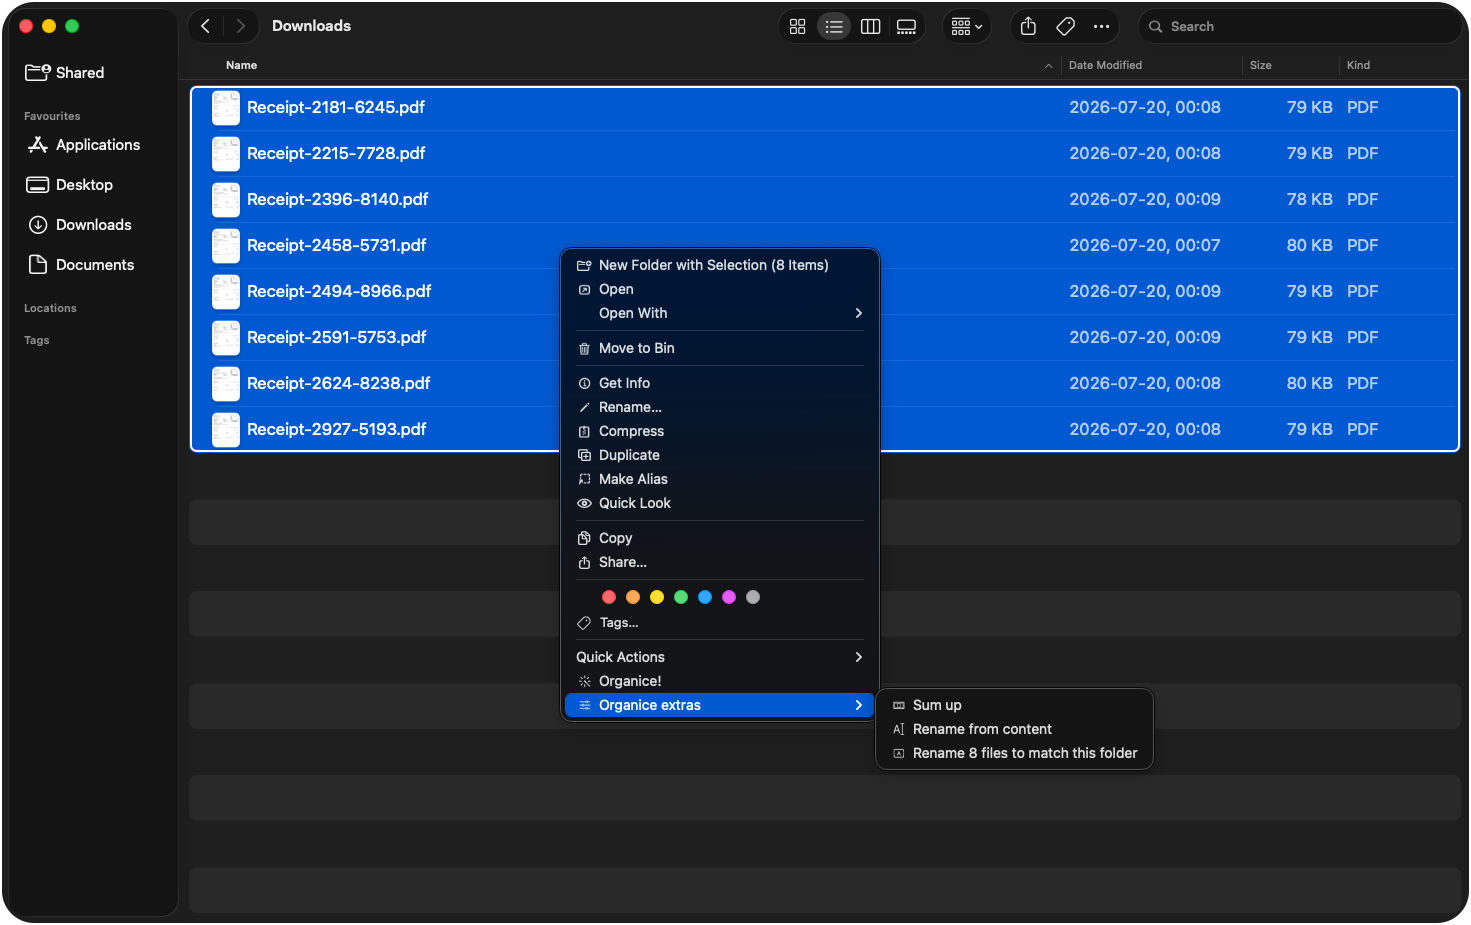Open Documents in the sidebar

pos(95,265)
